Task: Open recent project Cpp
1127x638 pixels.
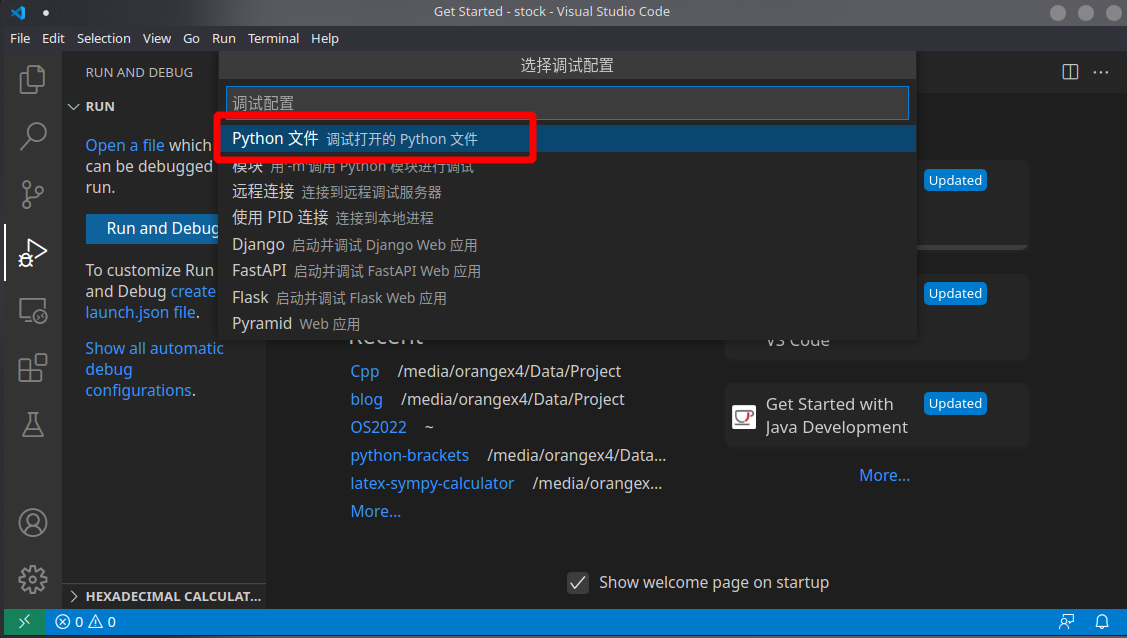Action: 364,371
